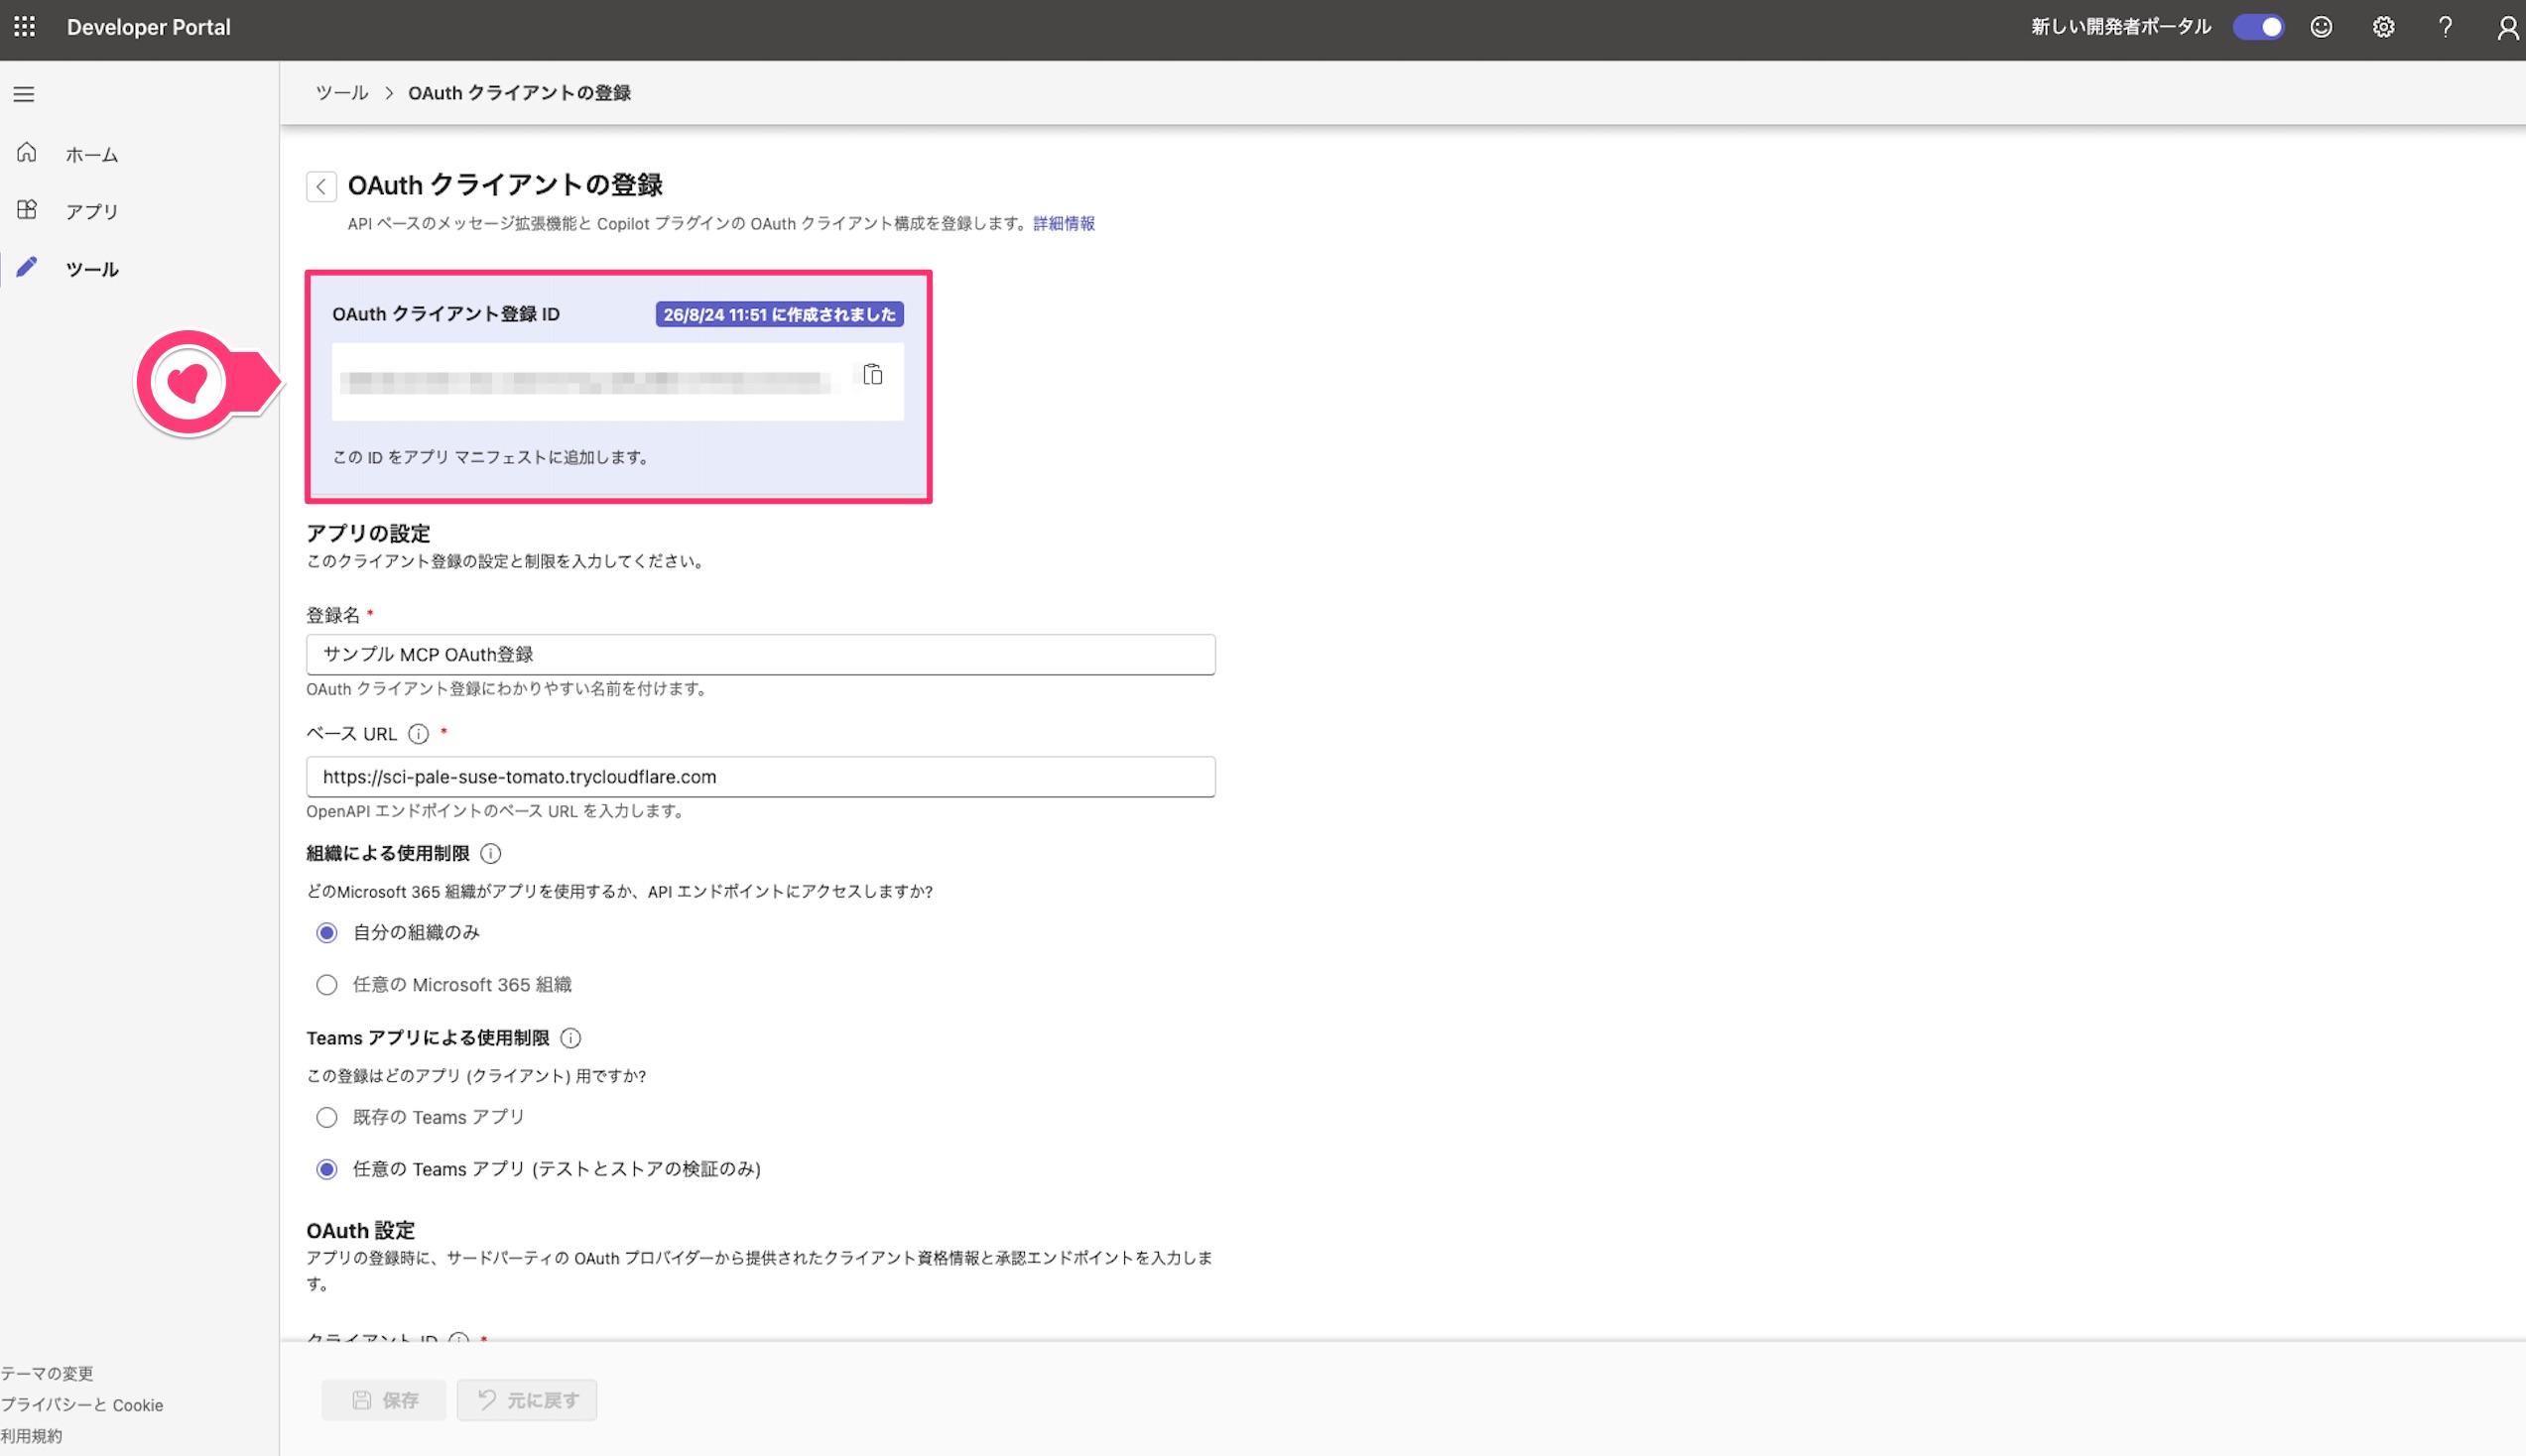Copy the OAuth client registration ID

tap(872, 375)
